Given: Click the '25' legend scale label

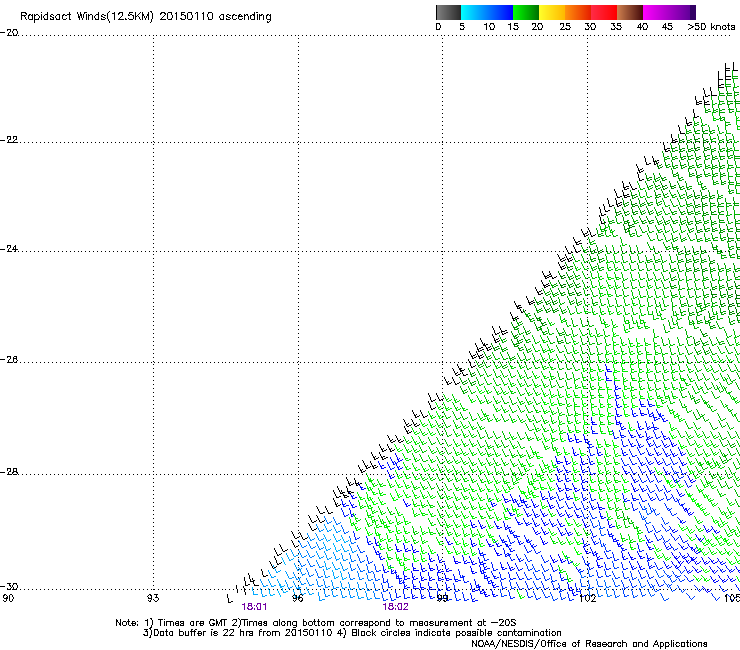Looking at the screenshot, I should (x=565, y=27).
